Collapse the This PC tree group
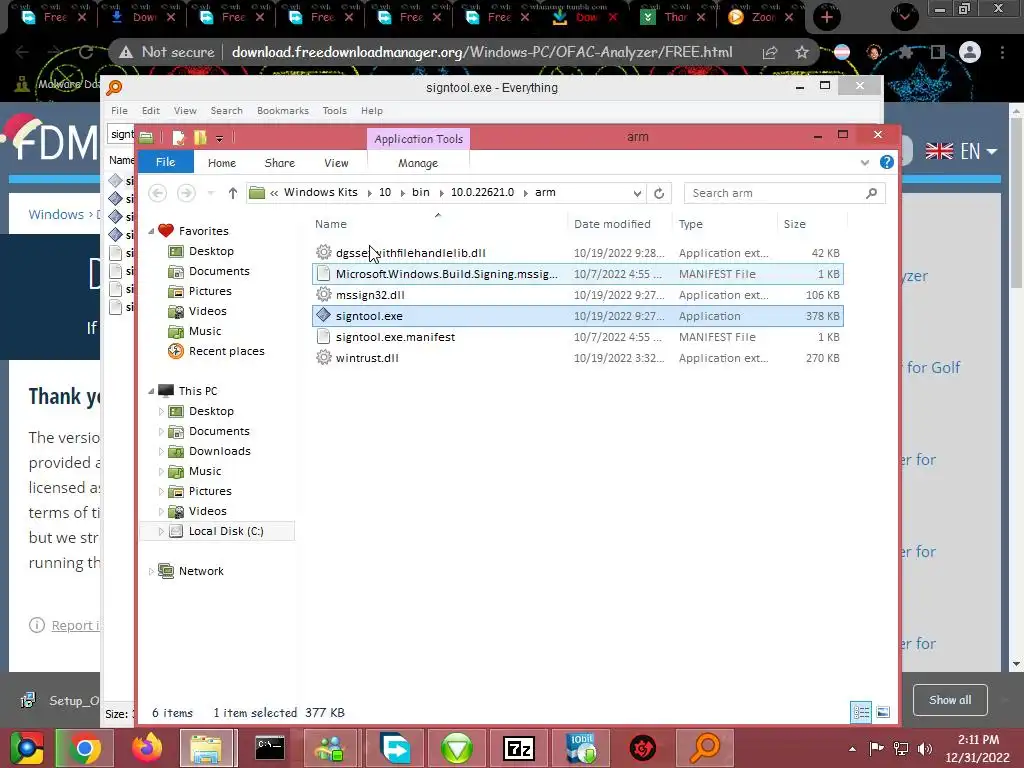This screenshot has width=1024, height=768. tap(152, 391)
